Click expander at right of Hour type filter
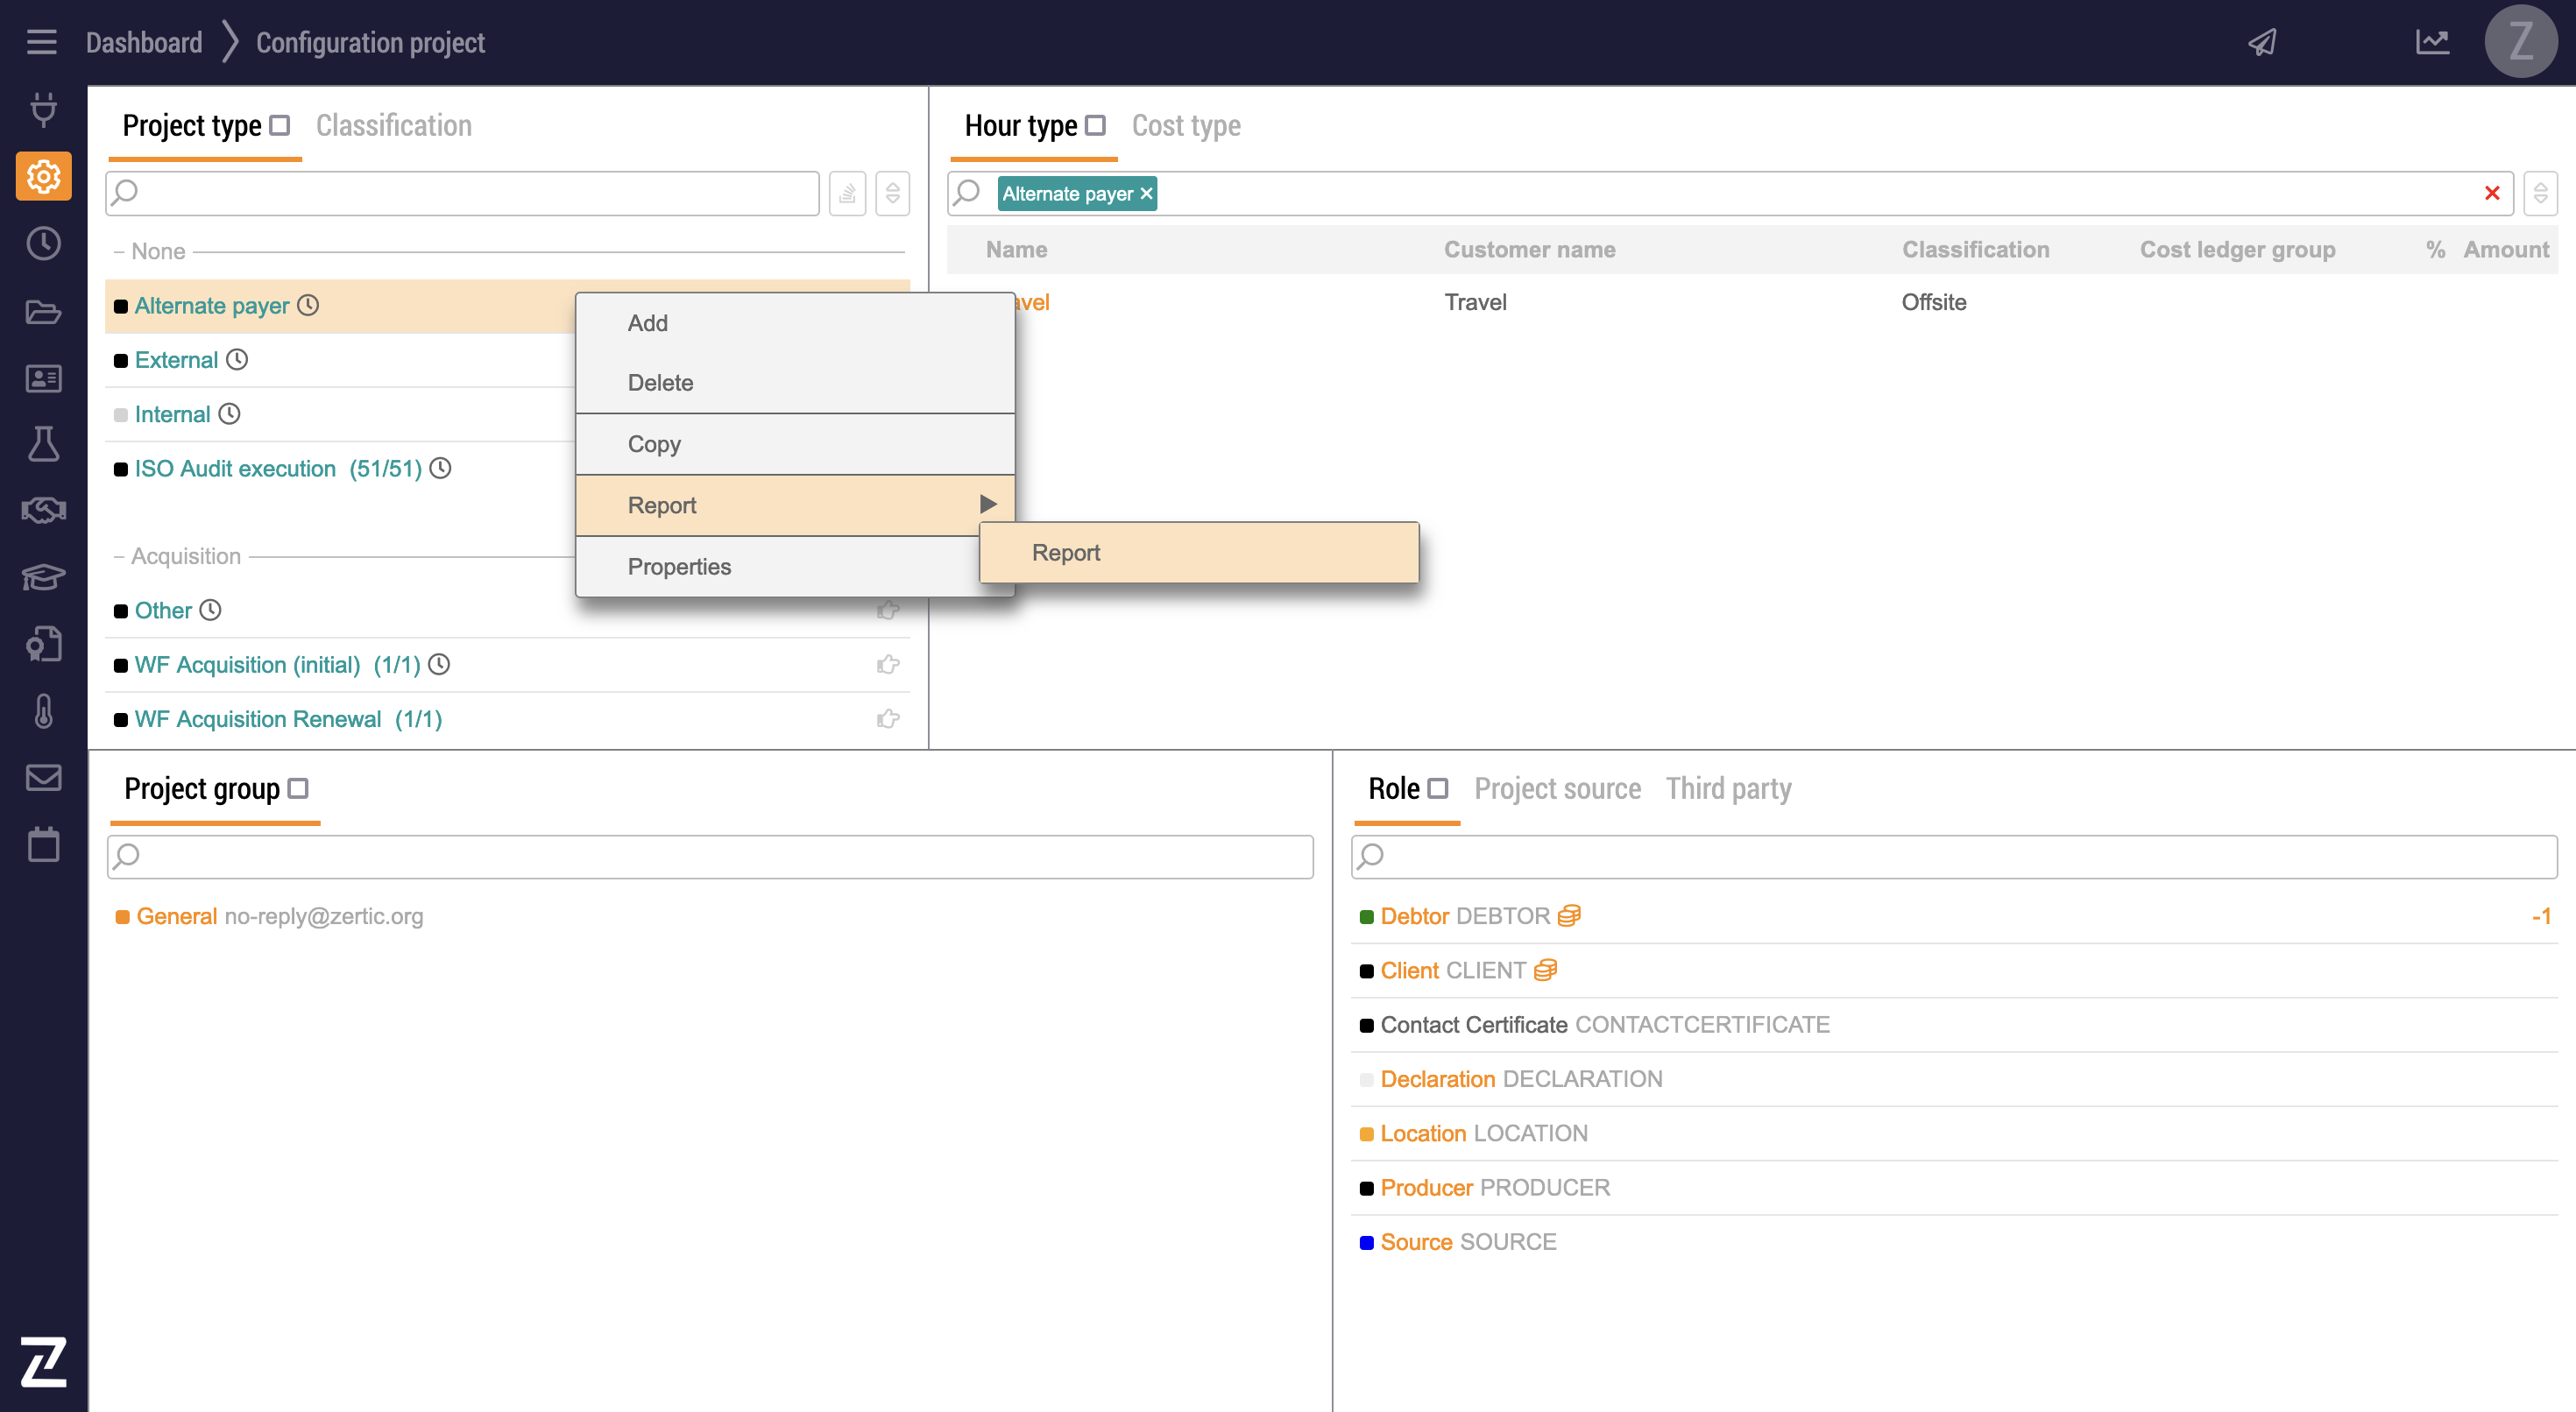Viewport: 2576px width, 1412px height. point(2540,193)
